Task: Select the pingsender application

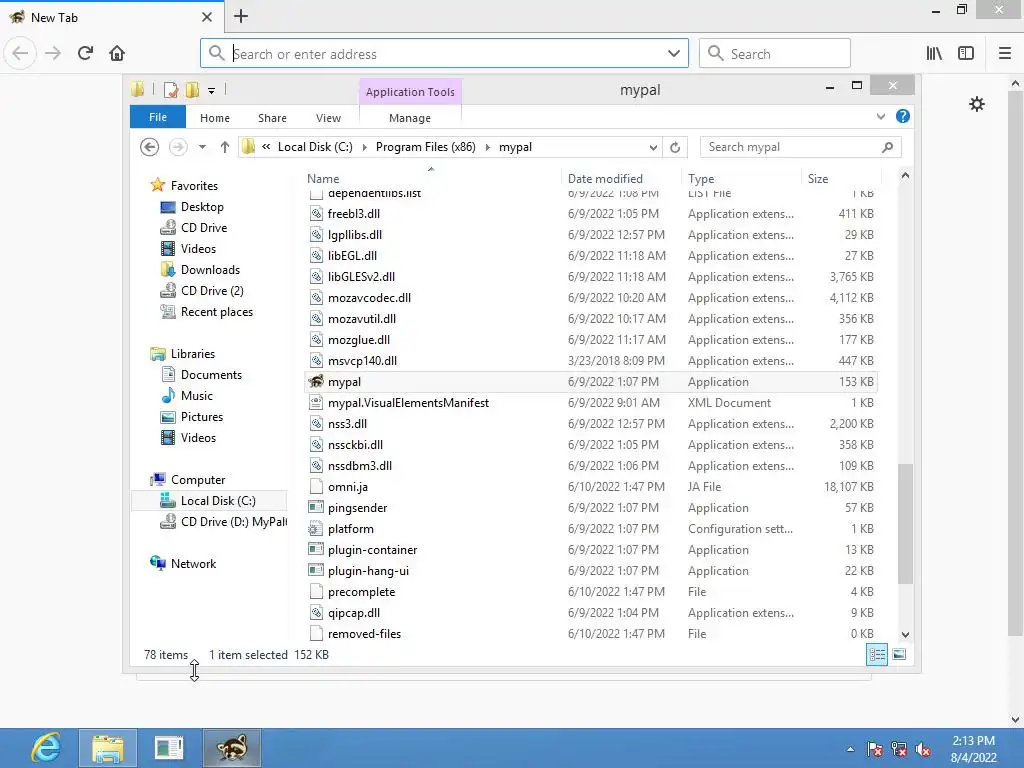Action: click(590, 508)
